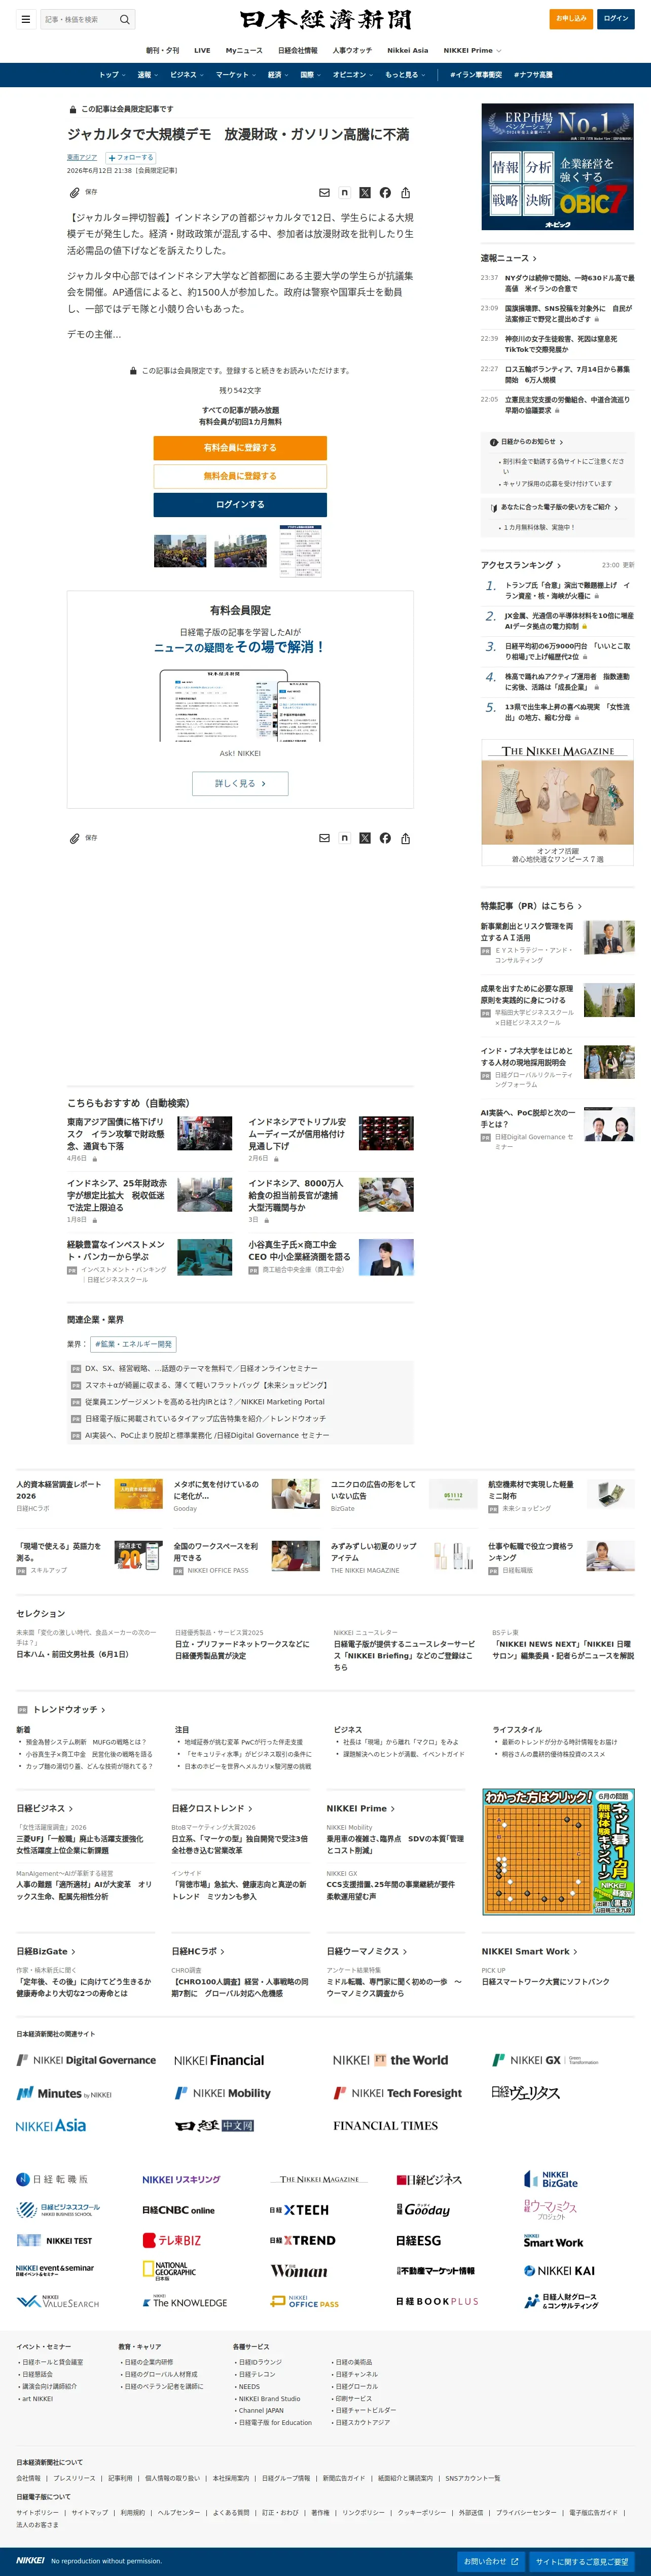
Task: Share to note from toolbar under article date
Action: coord(344,193)
